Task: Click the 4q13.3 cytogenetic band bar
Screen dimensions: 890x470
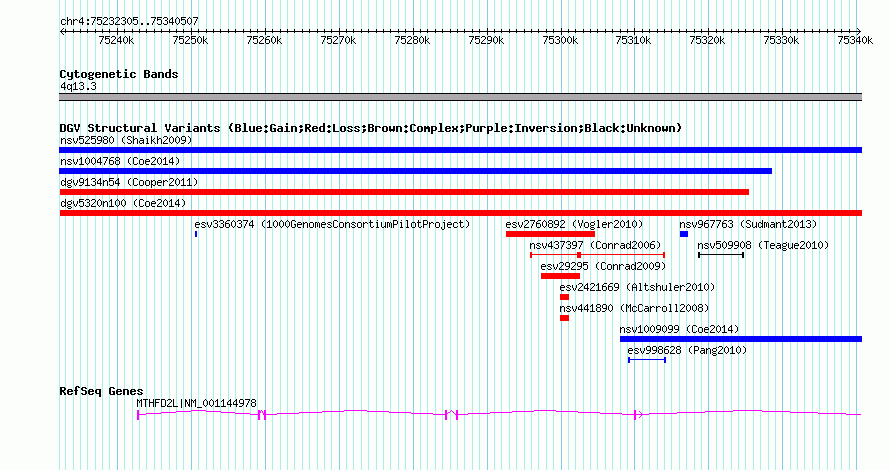Action: pyautogui.click(x=460, y=97)
